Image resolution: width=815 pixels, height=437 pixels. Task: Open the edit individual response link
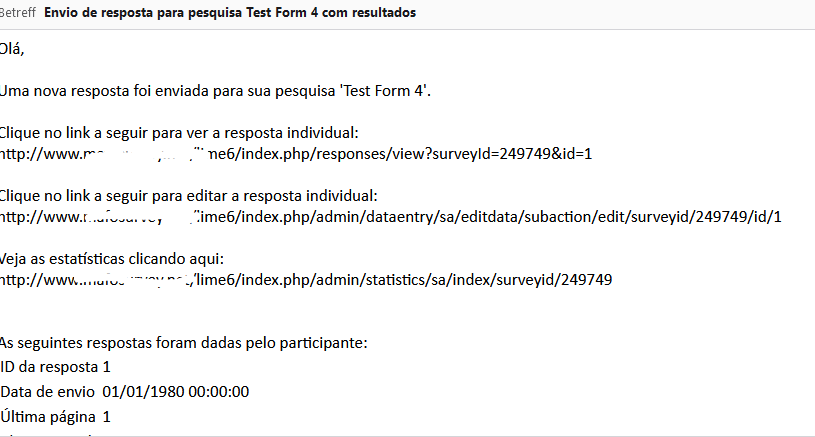click(x=390, y=217)
